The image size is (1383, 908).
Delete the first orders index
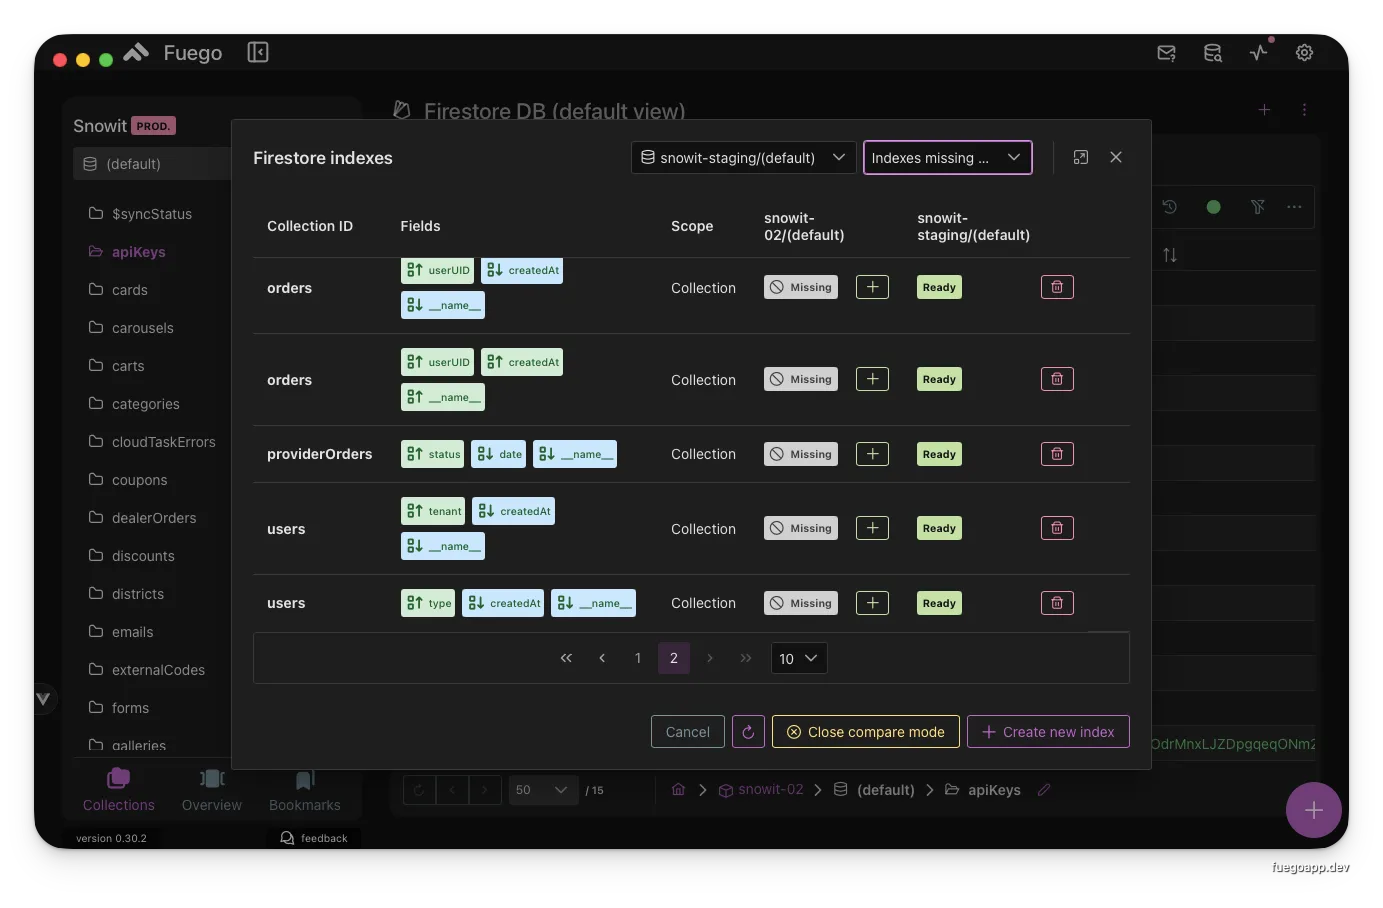[x=1057, y=287]
